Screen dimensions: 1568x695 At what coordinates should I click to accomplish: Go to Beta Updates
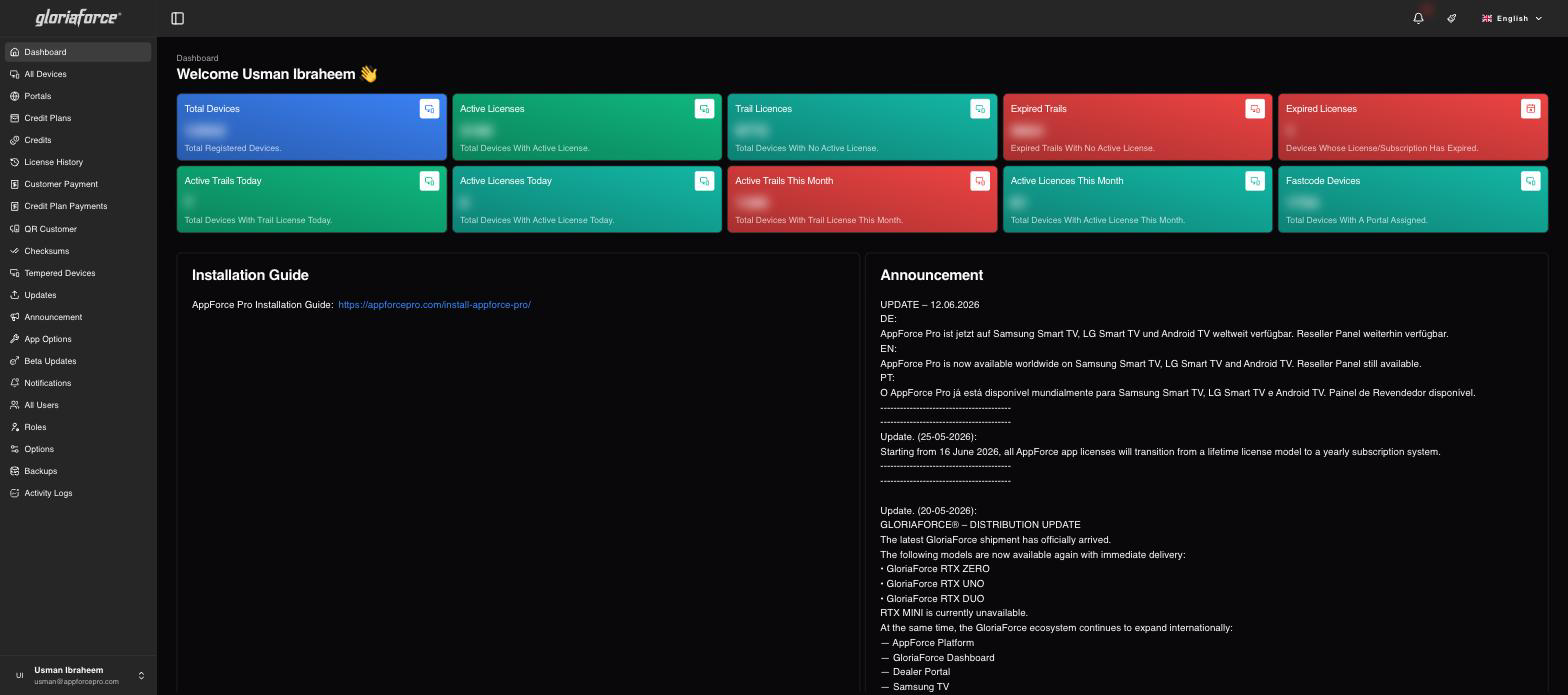(78, 361)
